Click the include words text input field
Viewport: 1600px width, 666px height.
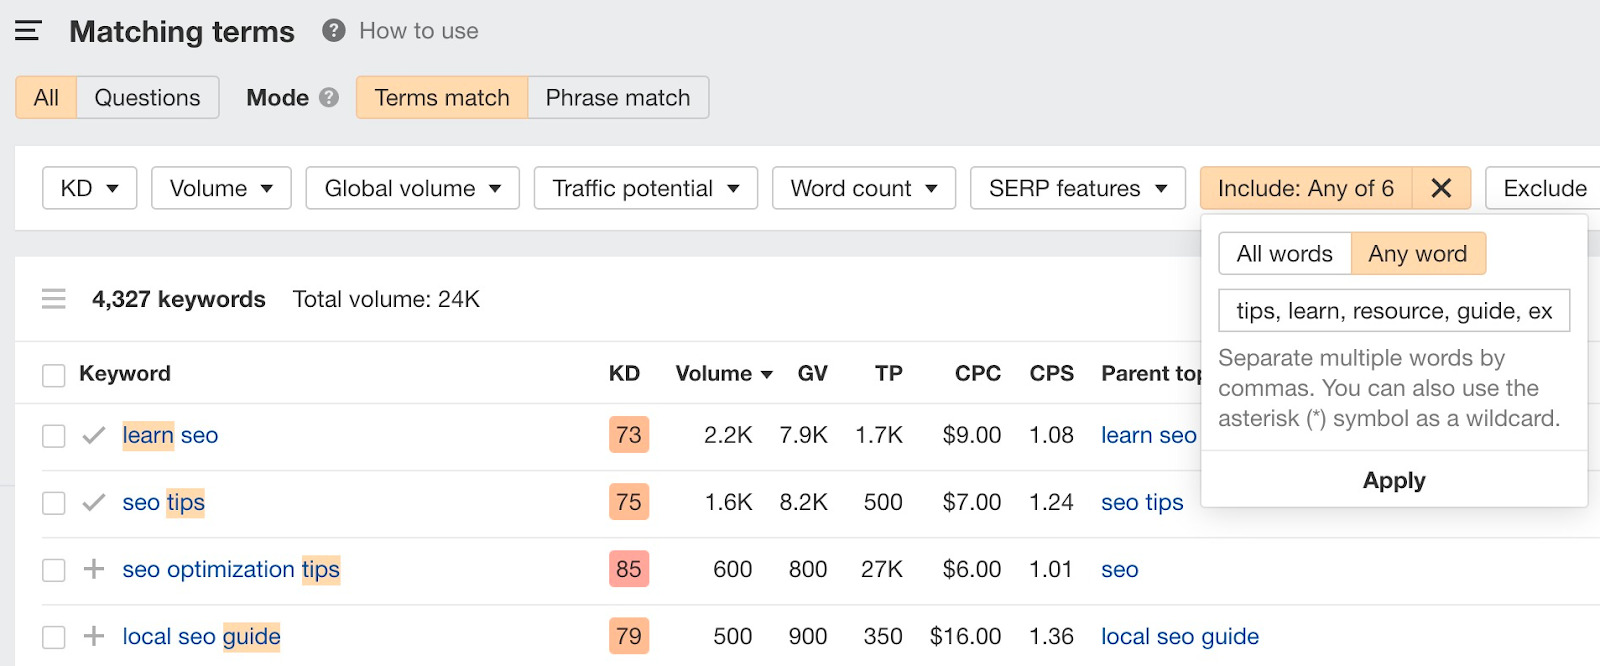tap(1394, 311)
